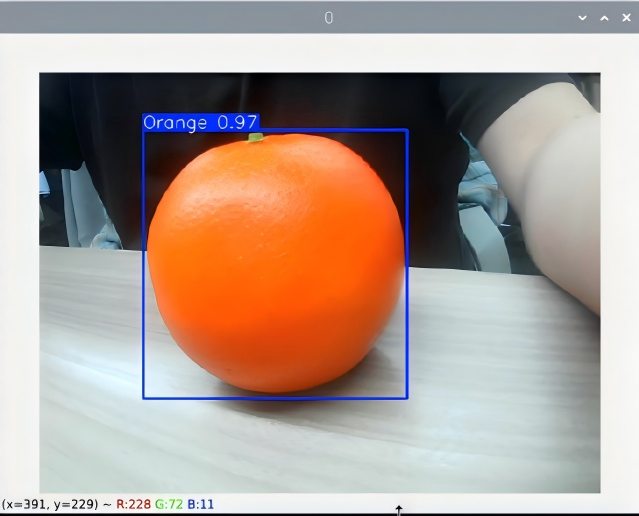Click the green stem on the orange
The height and width of the screenshot is (516, 639).
coord(256,138)
